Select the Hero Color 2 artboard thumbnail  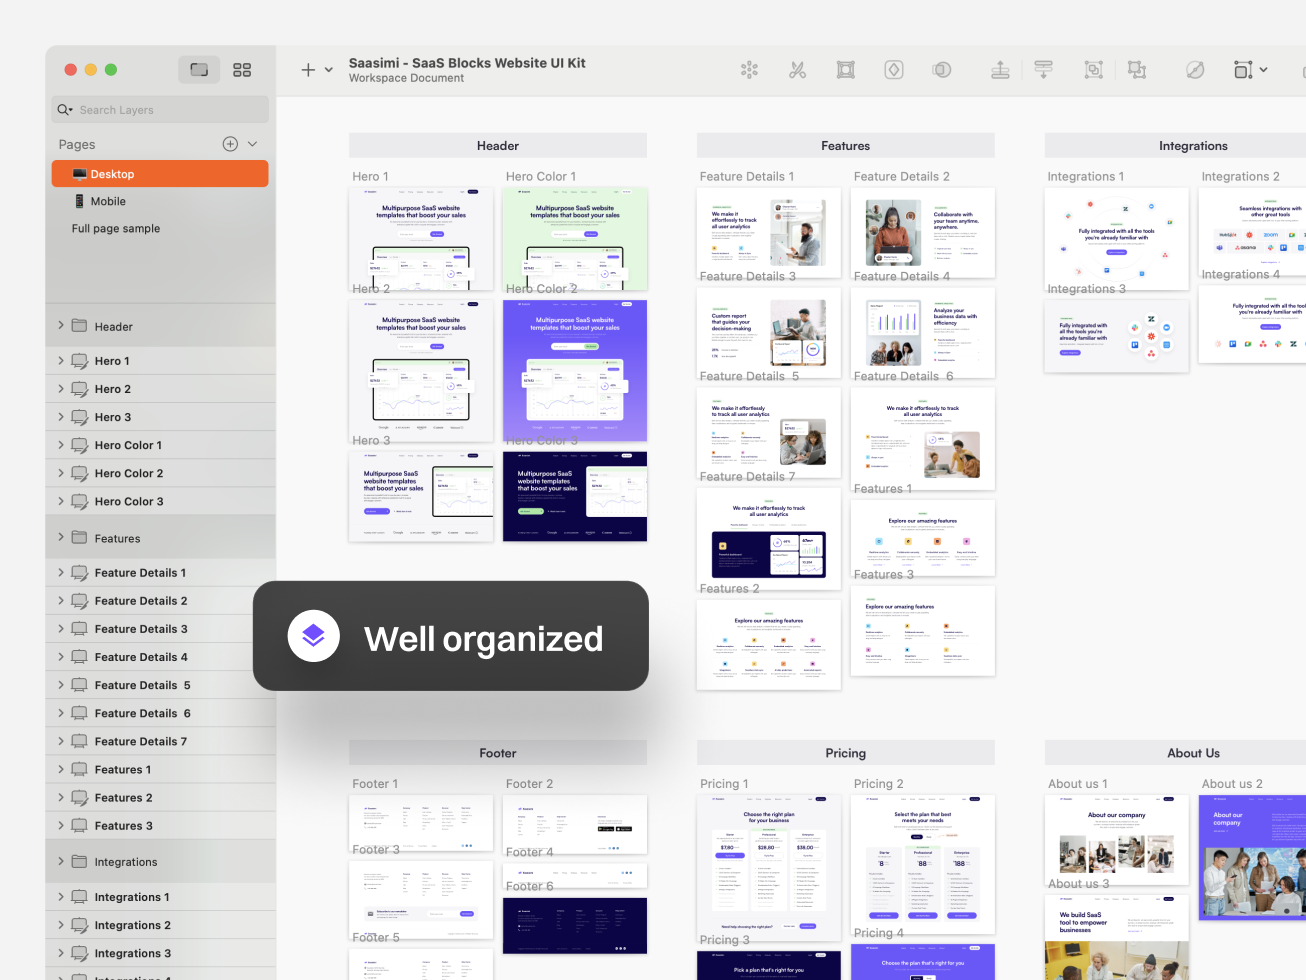pyautogui.click(x=575, y=370)
